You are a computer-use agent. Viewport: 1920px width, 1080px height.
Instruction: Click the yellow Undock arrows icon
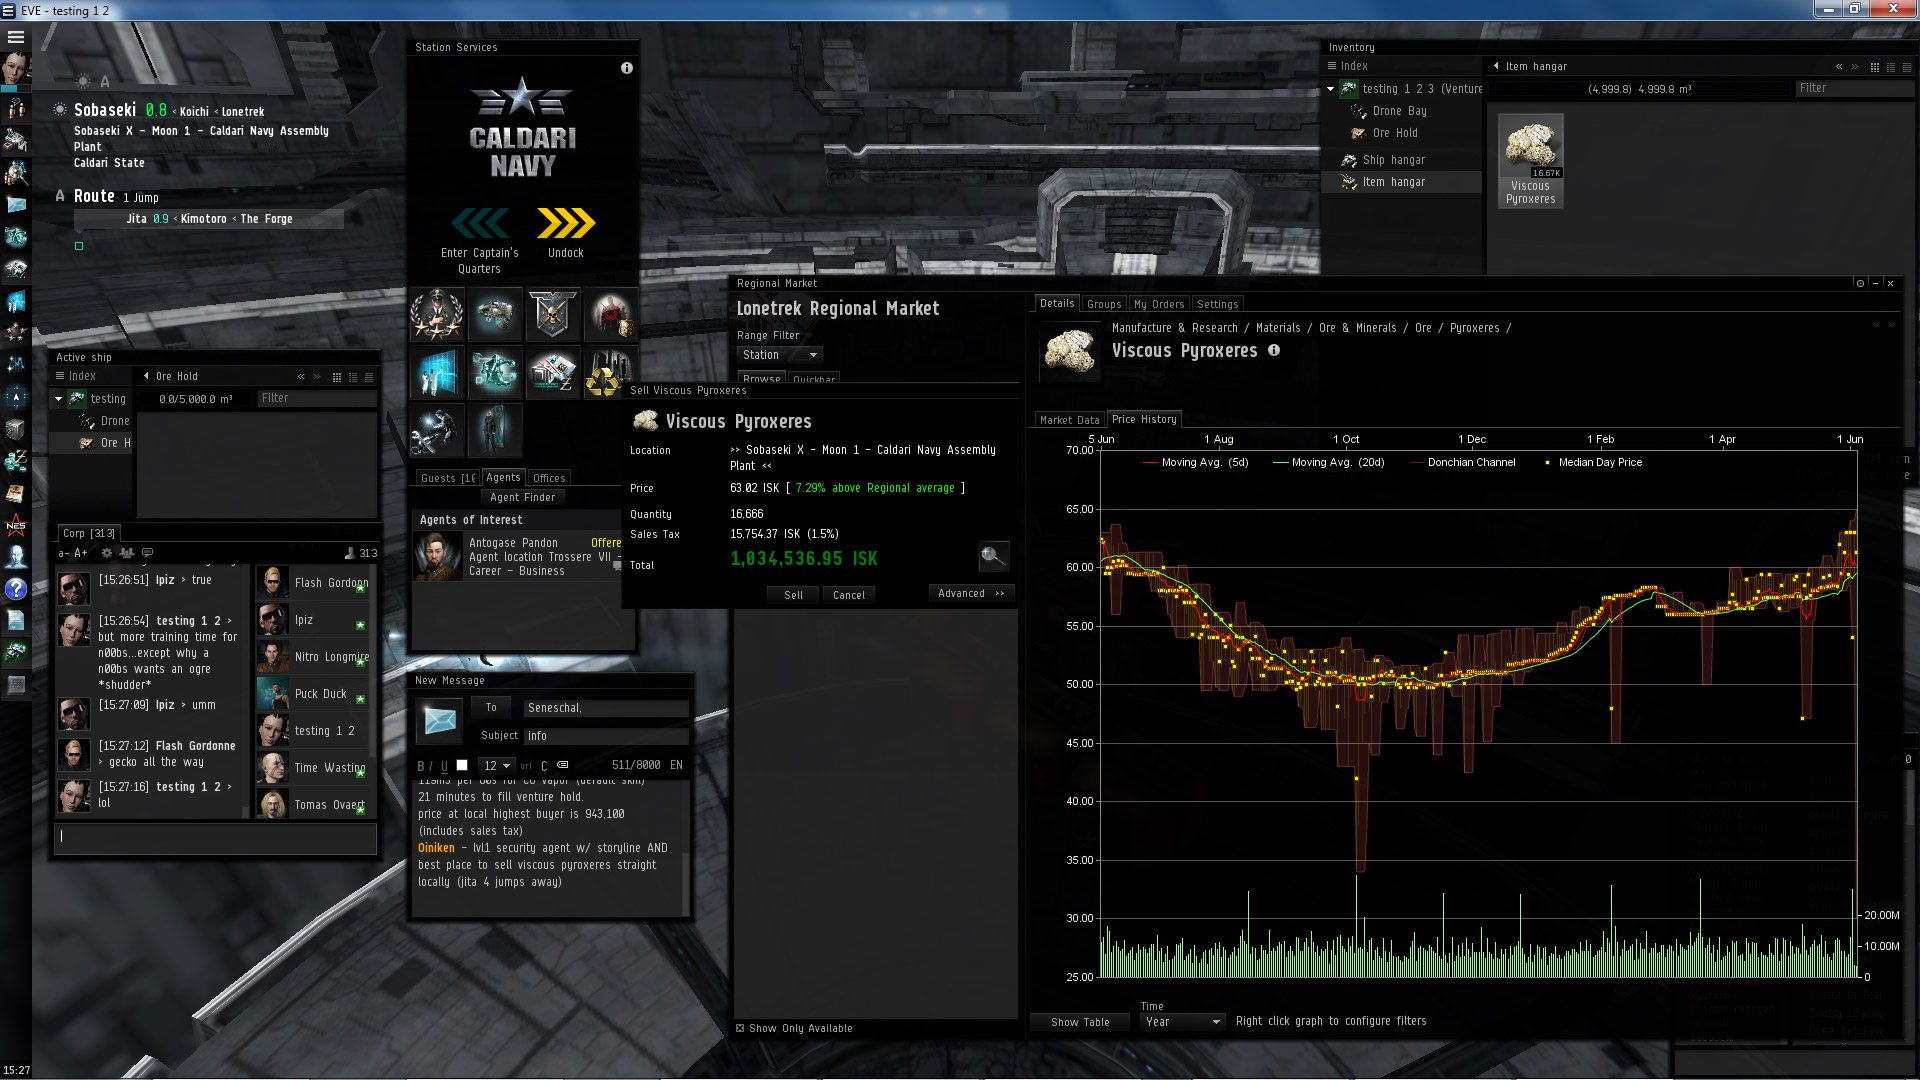pos(565,223)
